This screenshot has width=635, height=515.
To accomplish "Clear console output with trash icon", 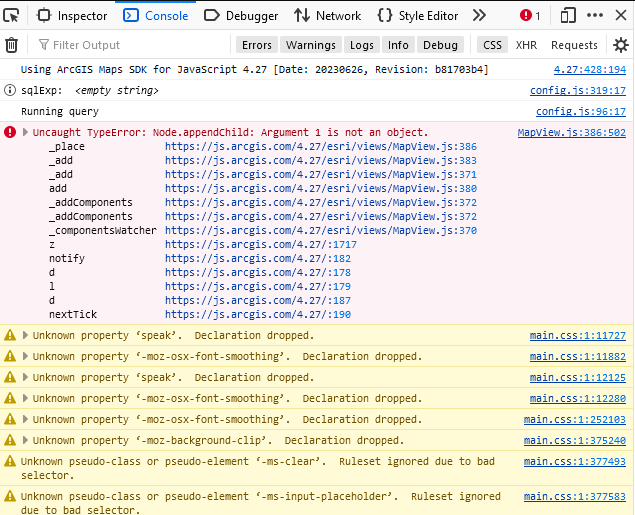I will [12, 45].
